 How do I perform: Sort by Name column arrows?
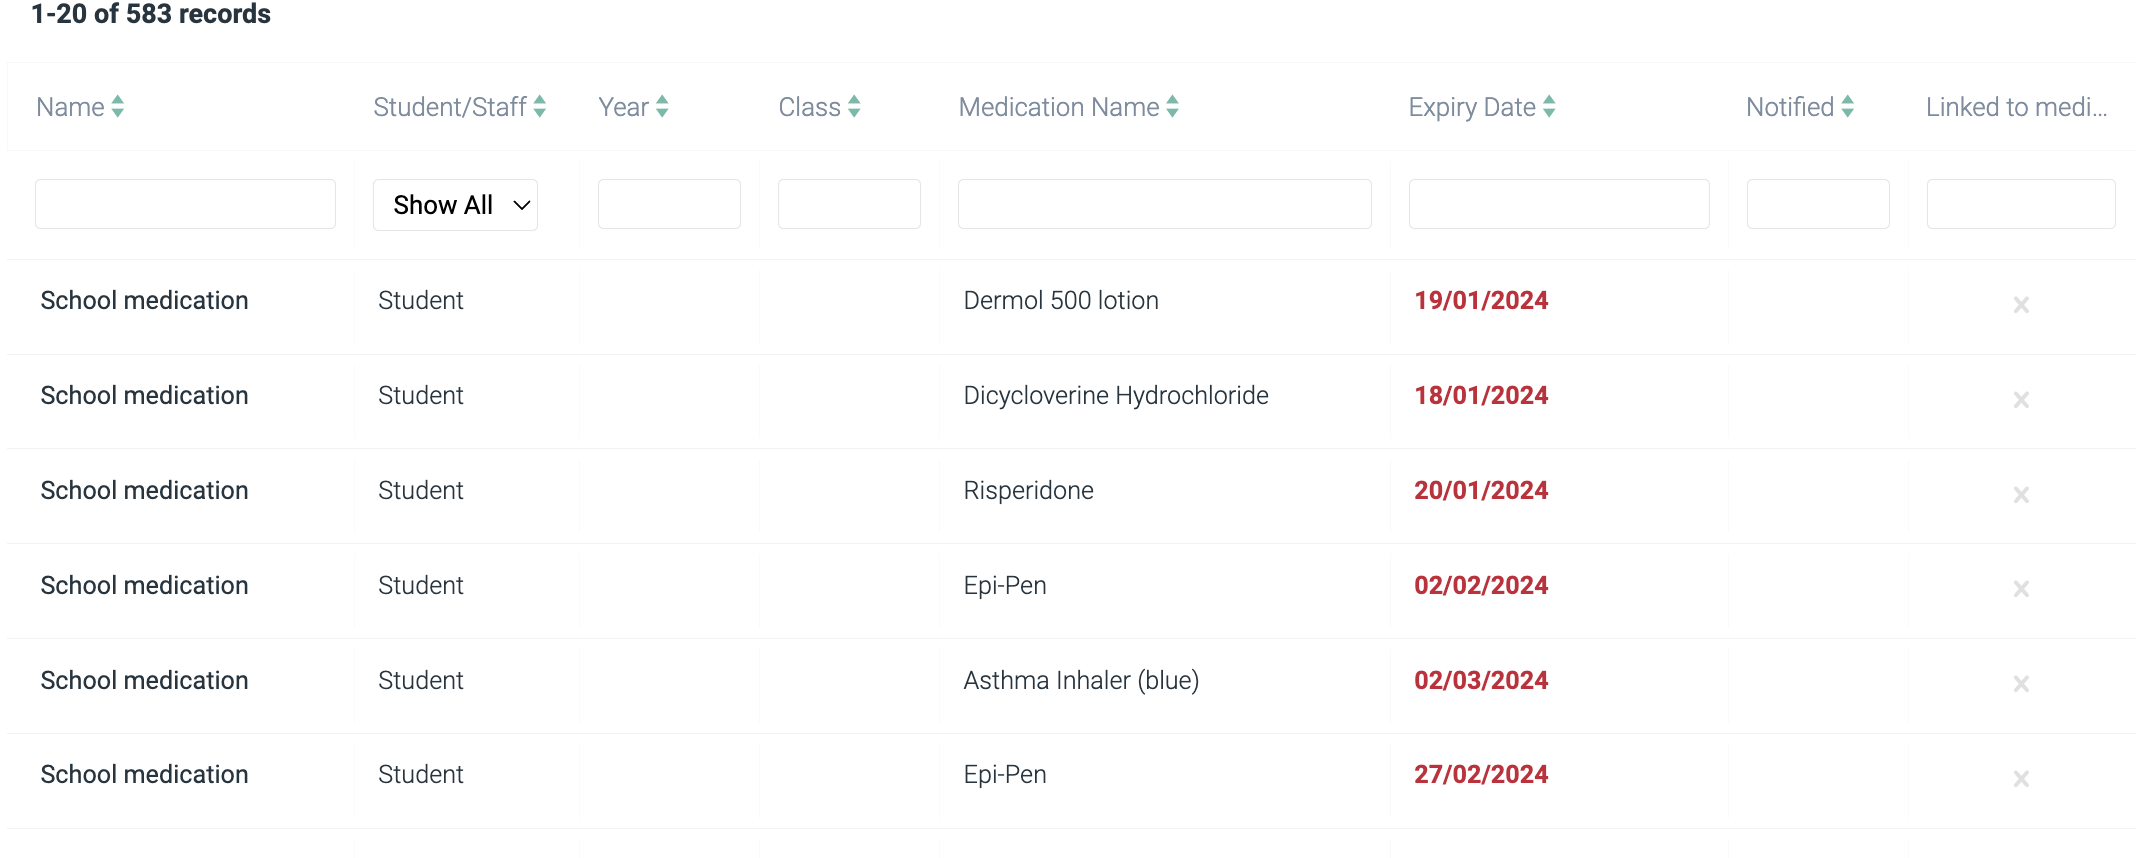(x=118, y=107)
